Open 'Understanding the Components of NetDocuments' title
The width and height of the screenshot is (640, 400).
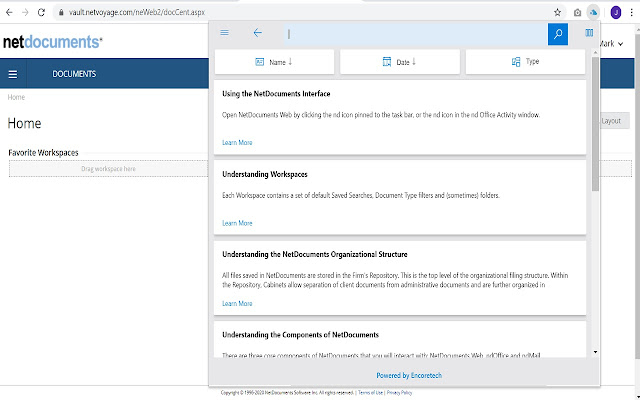[x=300, y=335]
